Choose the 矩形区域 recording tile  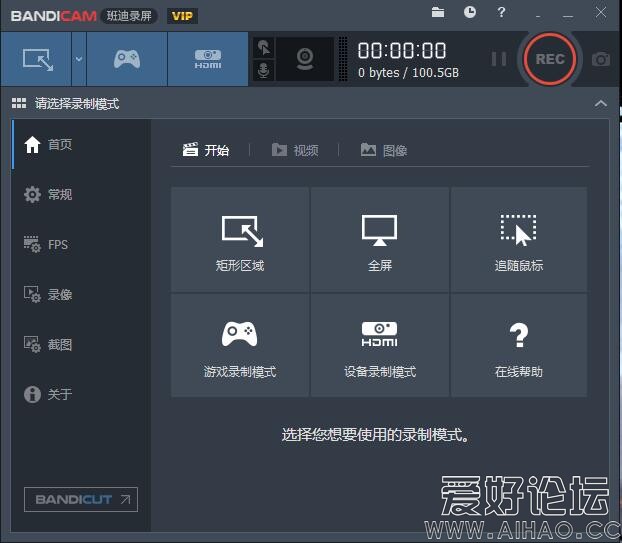240,240
